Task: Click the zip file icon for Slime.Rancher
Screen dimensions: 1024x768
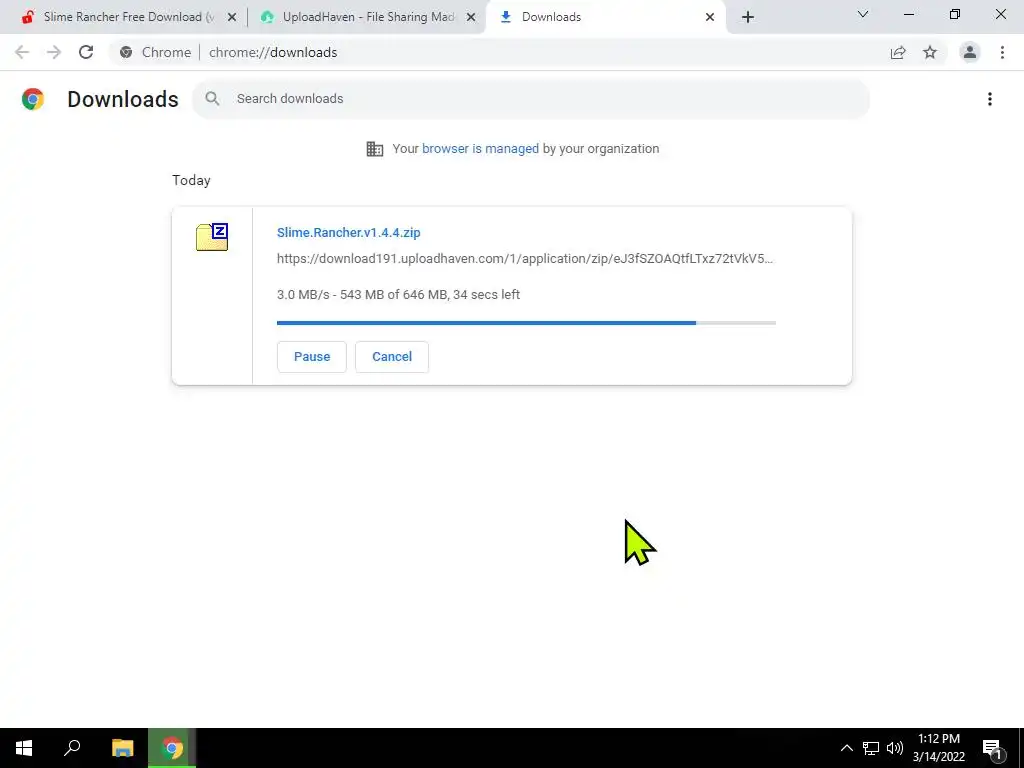Action: (212, 236)
